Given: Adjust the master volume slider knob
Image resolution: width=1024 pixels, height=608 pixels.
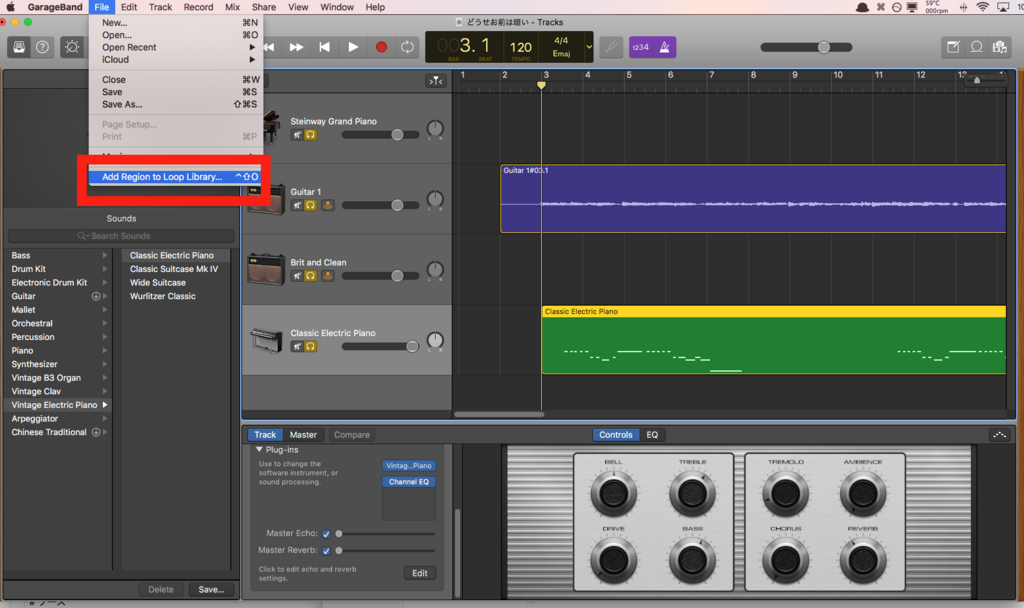Looking at the screenshot, I should point(824,47).
